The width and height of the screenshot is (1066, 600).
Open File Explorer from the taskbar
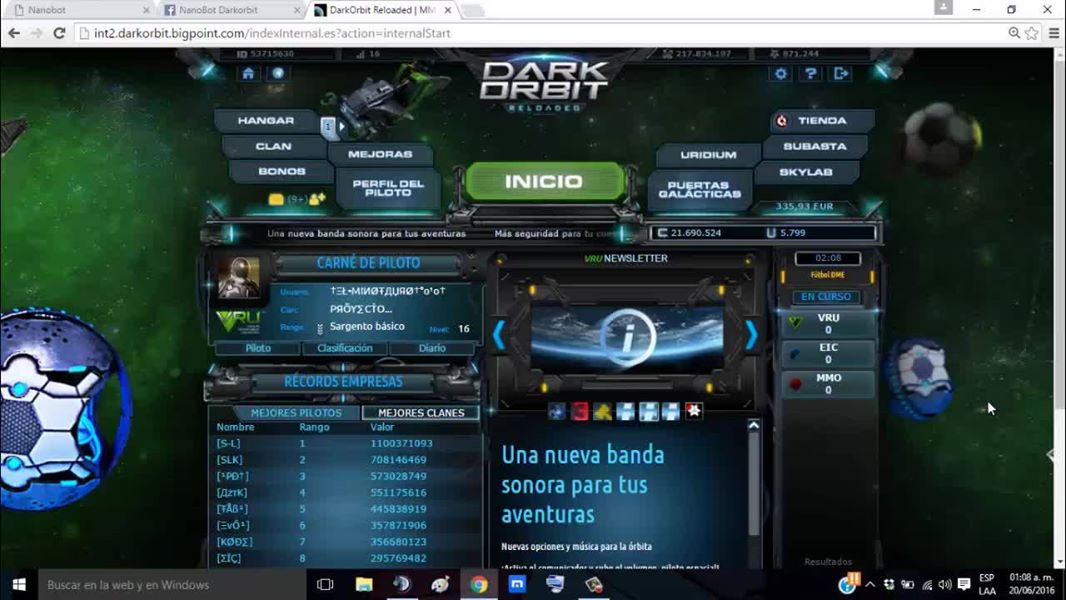click(364, 585)
